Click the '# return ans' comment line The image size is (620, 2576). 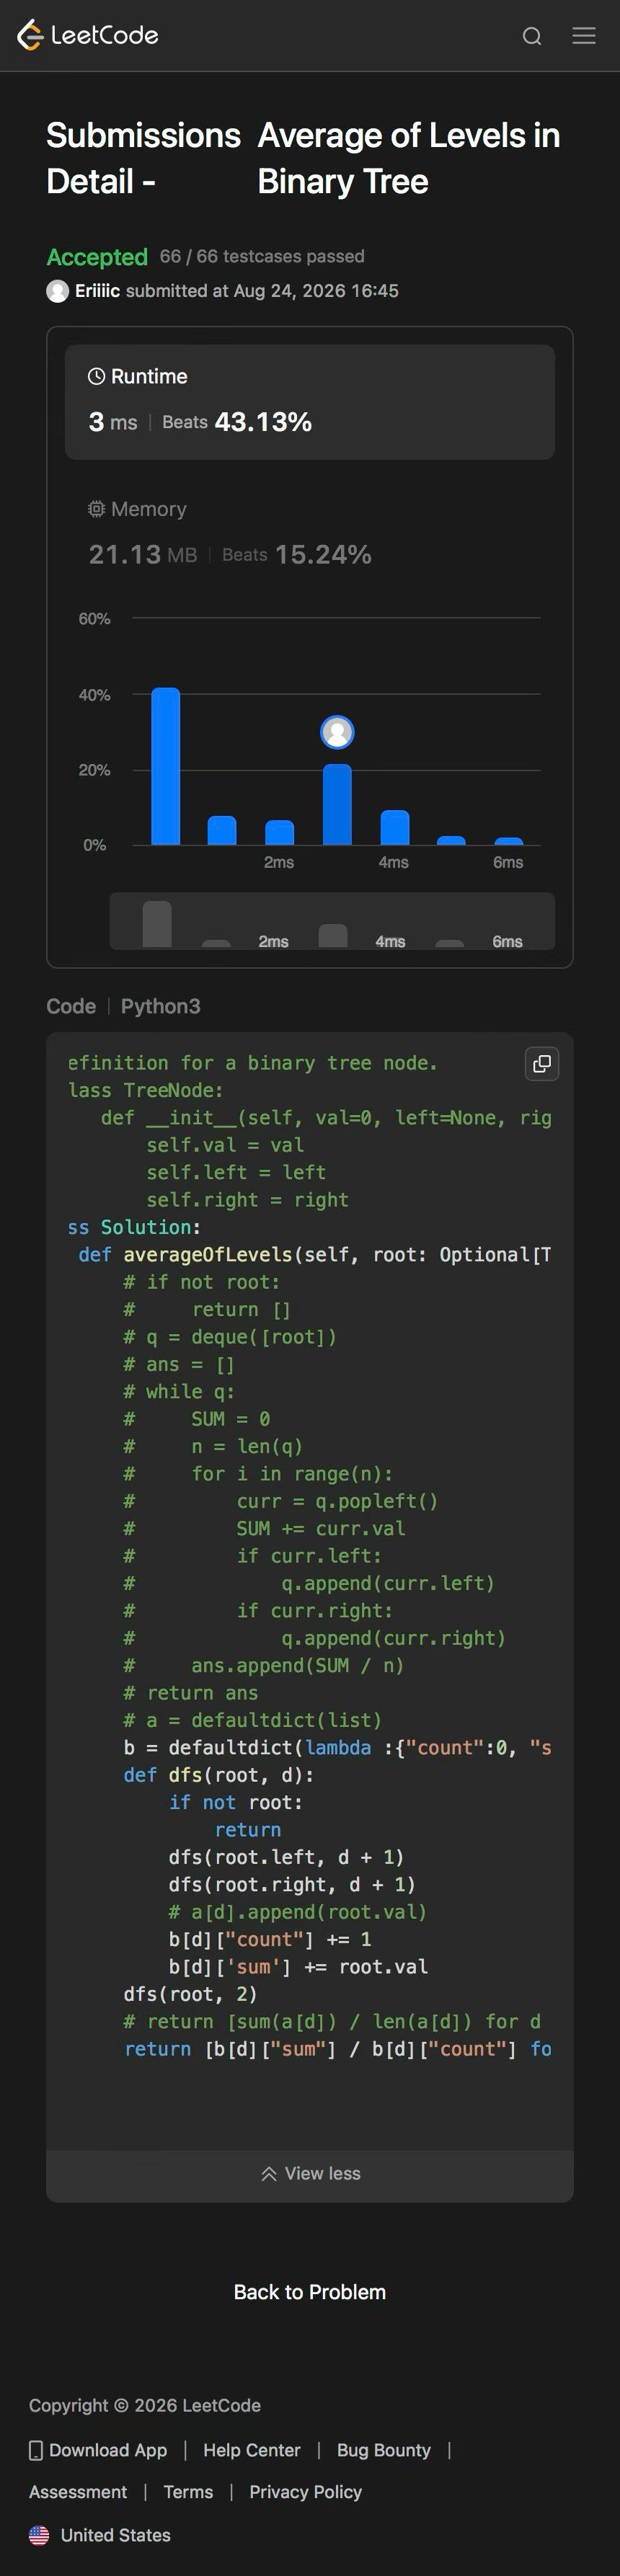[x=190, y=1693]
